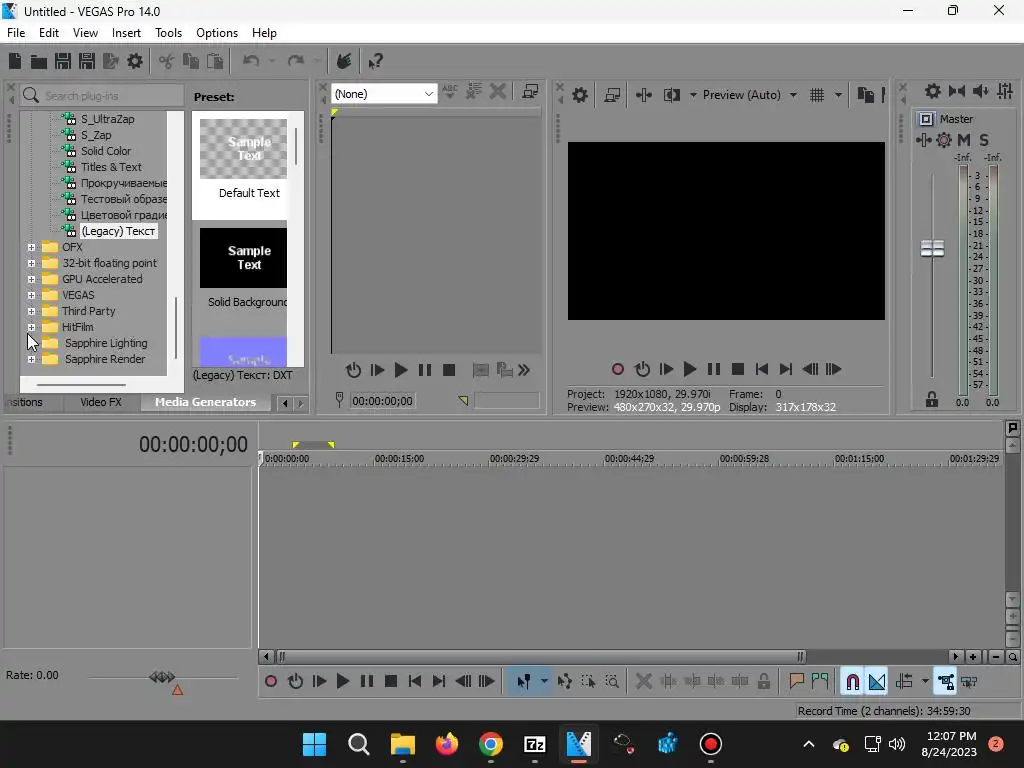
Task: Expand the HitFilm folder
Action: coord(31,327)
